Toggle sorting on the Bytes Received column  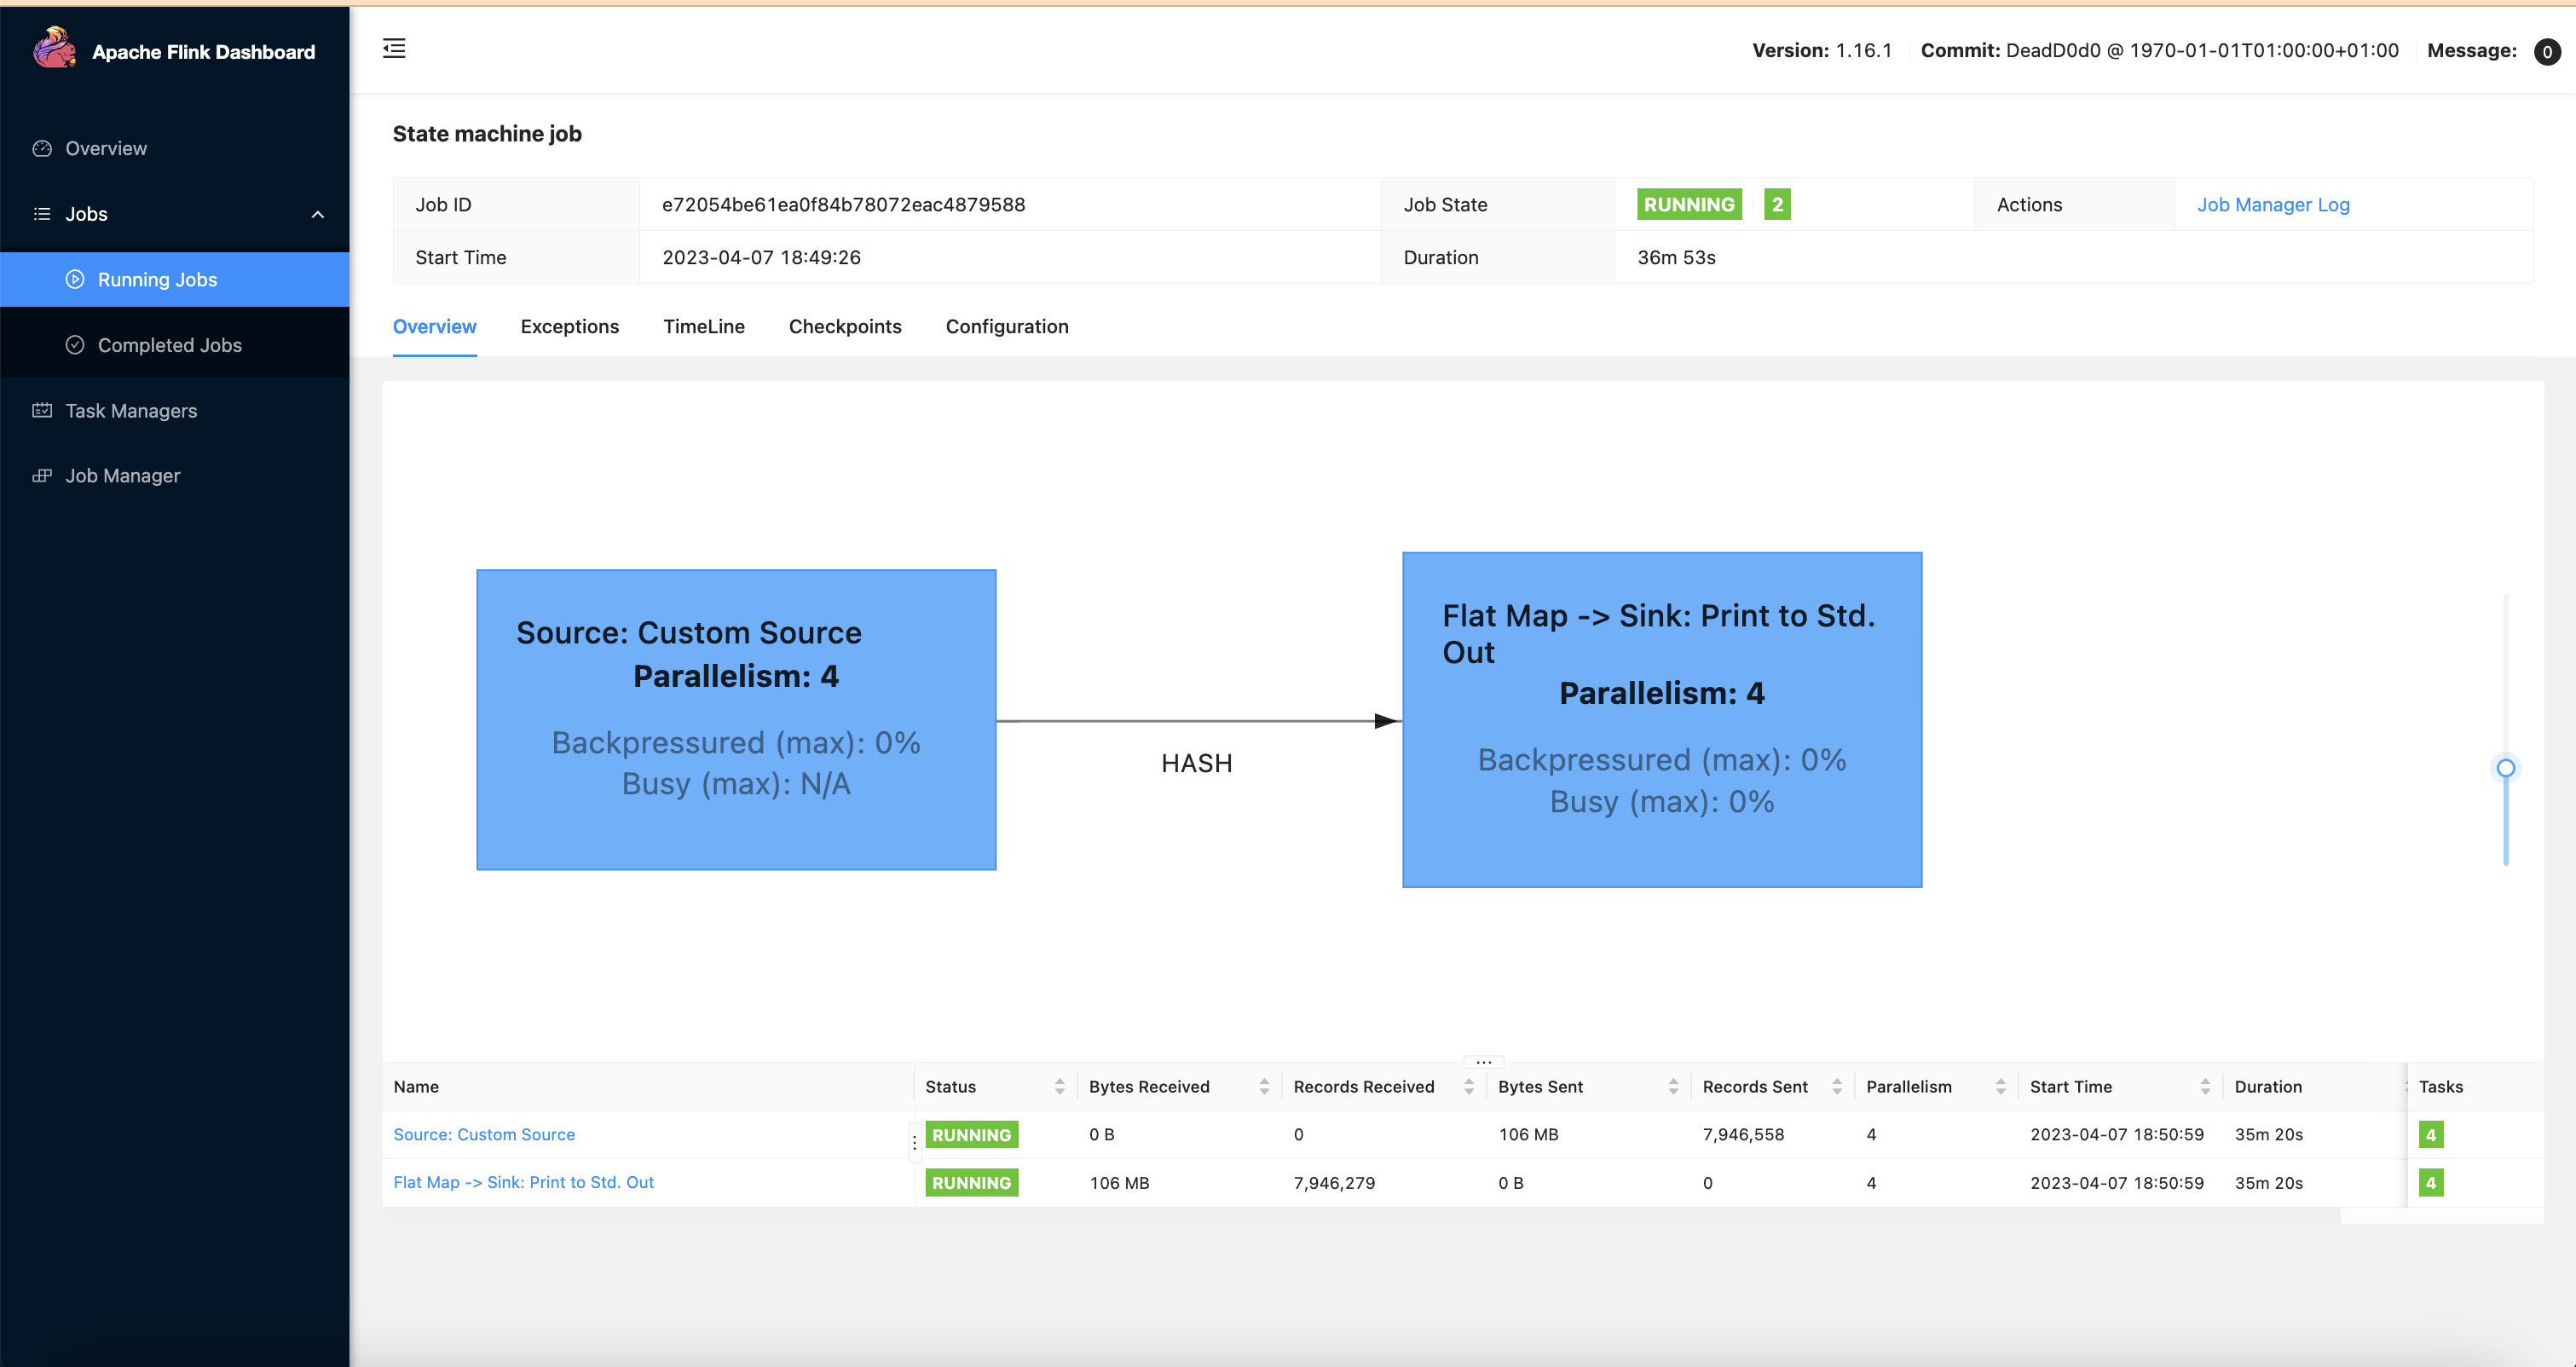1265,1086
